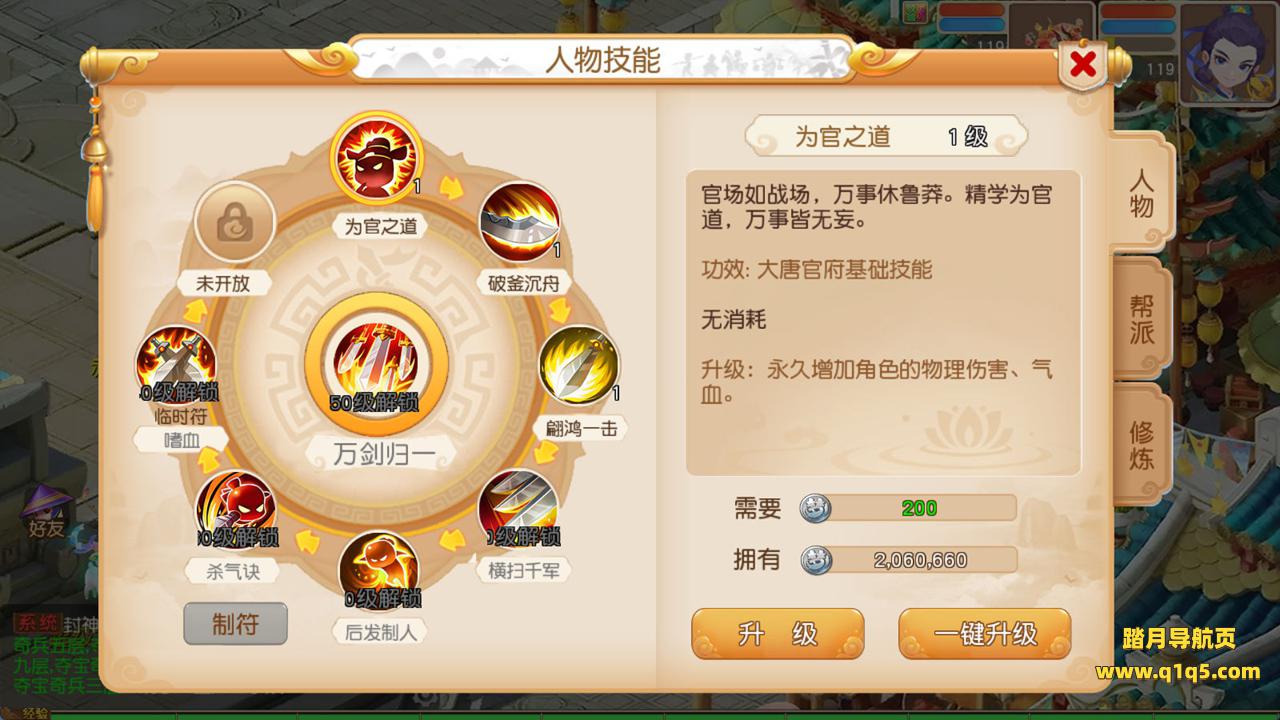Switch to the 人物 side tab

pyautogui.click(x=1141, y=192)
